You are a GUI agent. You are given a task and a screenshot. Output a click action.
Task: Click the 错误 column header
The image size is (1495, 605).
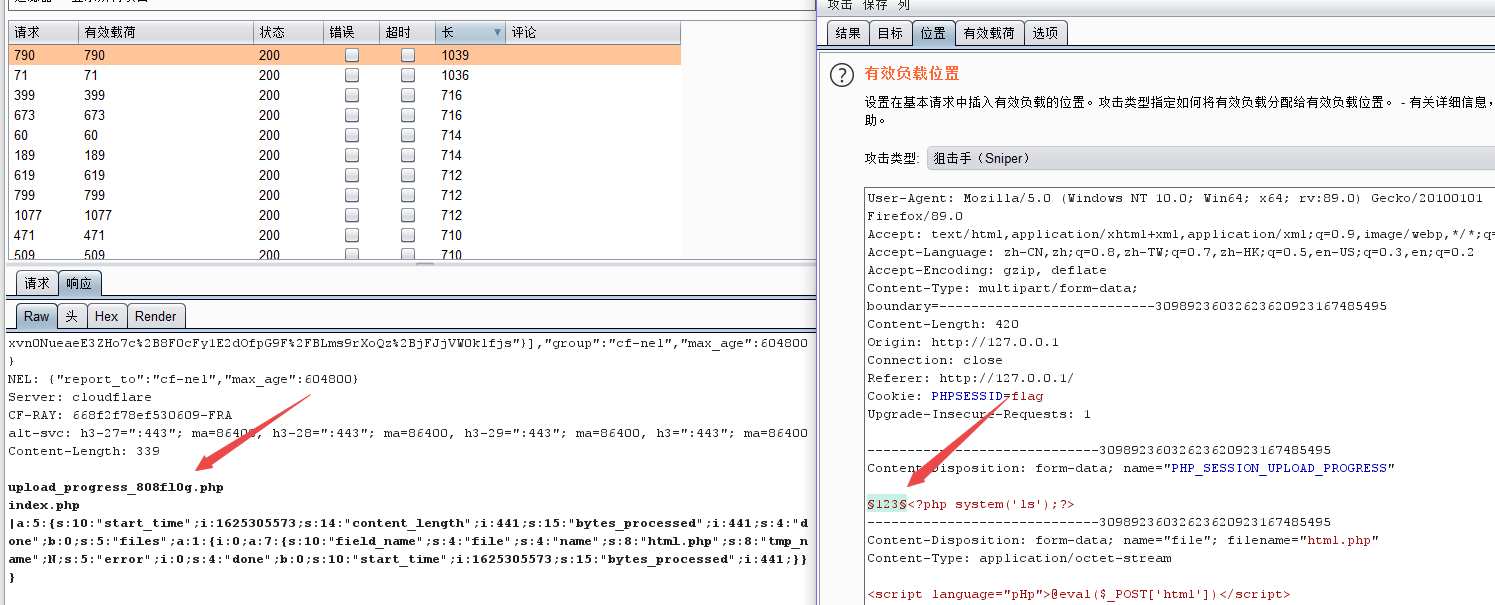(x=352, y=33)
